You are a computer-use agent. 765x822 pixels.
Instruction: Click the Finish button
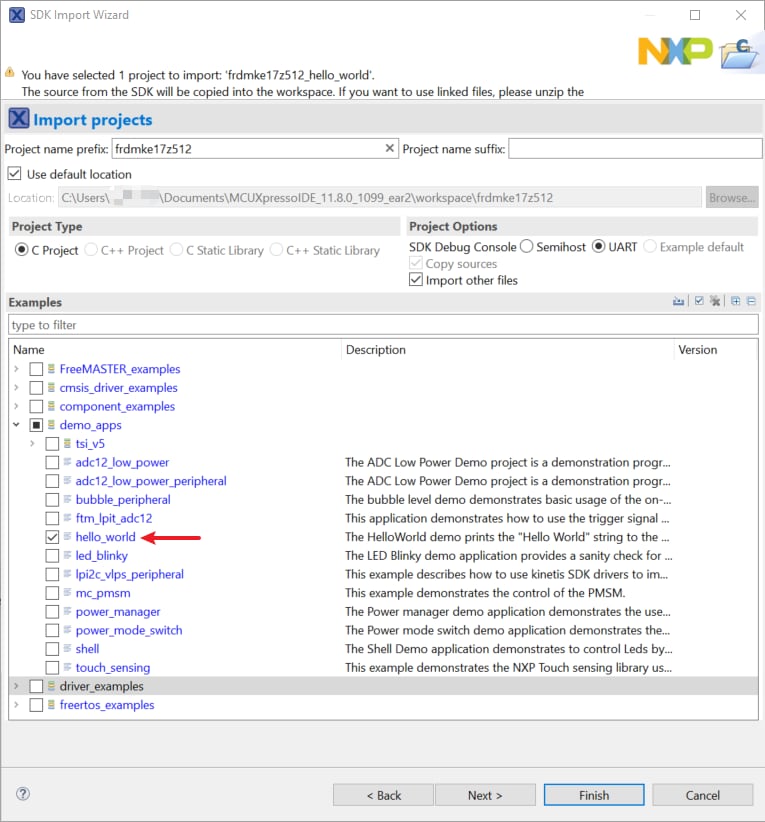tap(593, 795)
